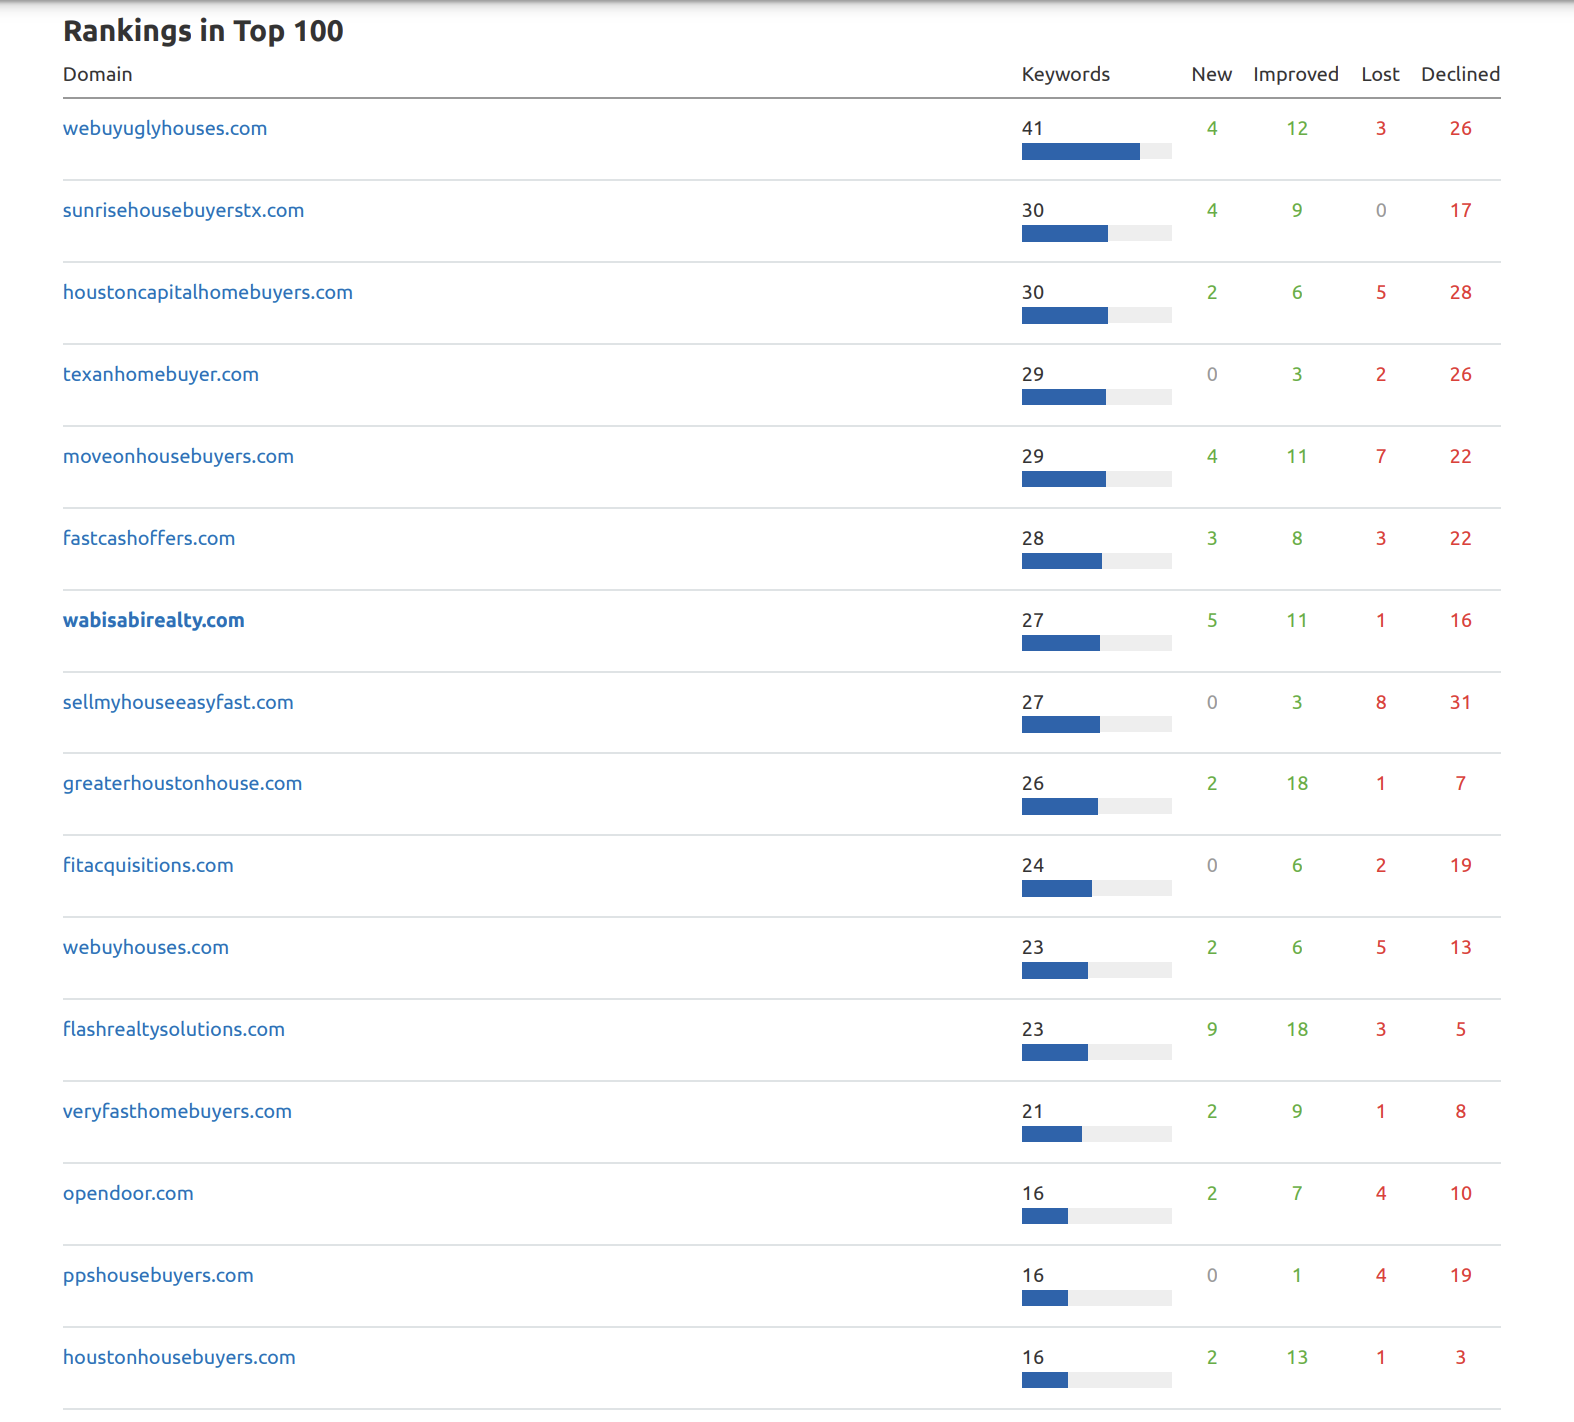Click Improved value 1 for ppshousebuyers.com
Image resolution: width=1574 pixels, height=1422 pixels.
coord(1297,1275)
